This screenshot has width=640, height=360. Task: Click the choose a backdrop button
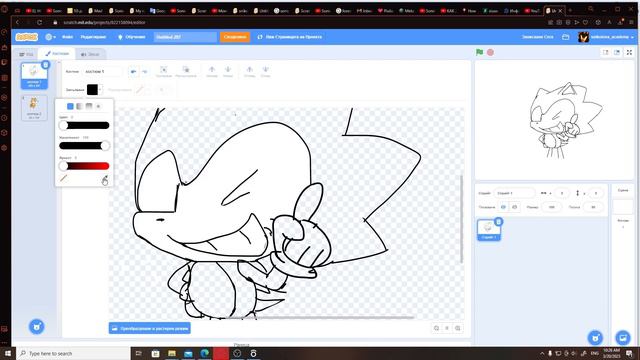(623, 338)
